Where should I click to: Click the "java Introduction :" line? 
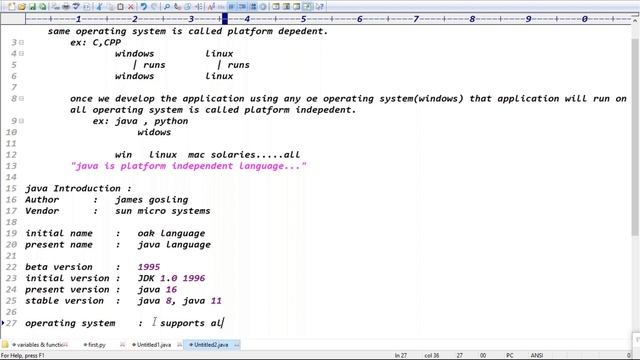[78, 189]
